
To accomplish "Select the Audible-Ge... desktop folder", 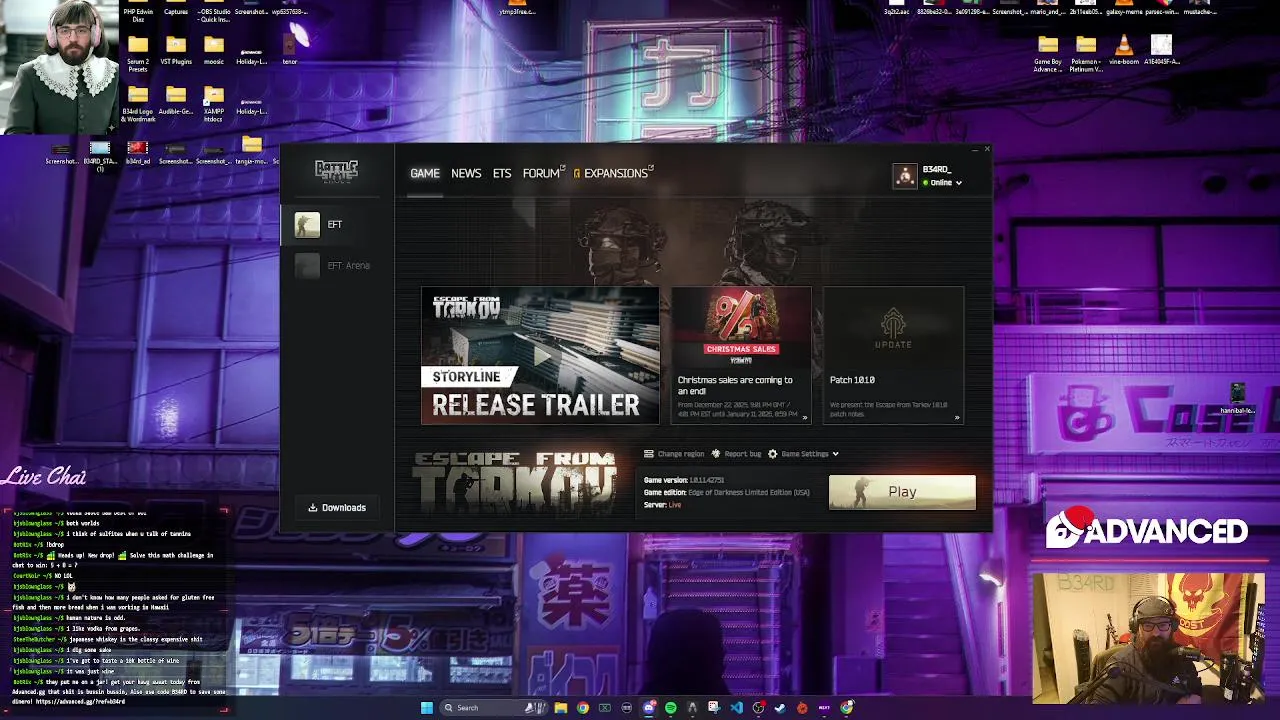I will [176, 101].
